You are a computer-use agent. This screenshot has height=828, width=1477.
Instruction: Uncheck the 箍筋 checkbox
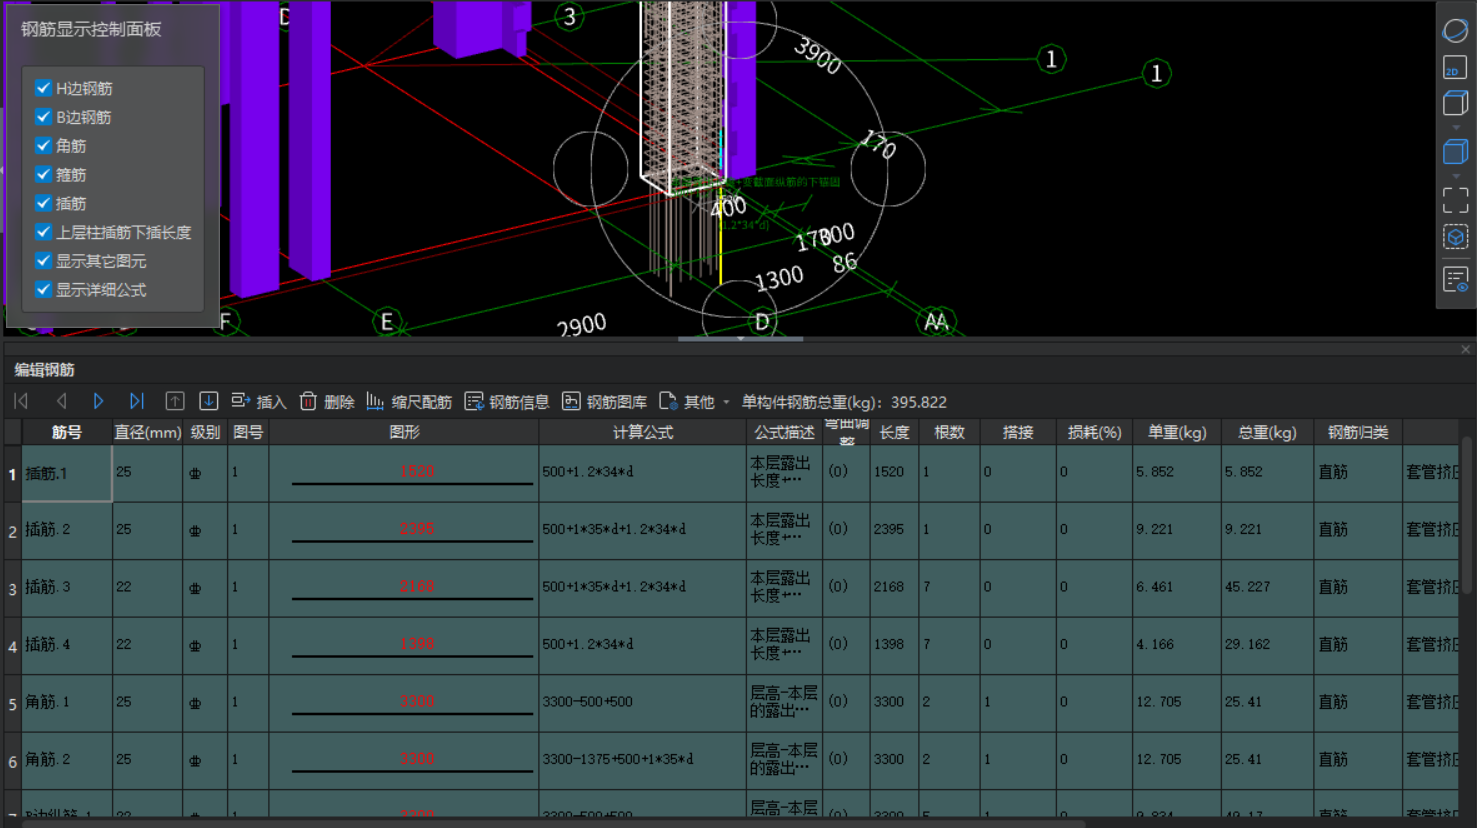[43, 175]
